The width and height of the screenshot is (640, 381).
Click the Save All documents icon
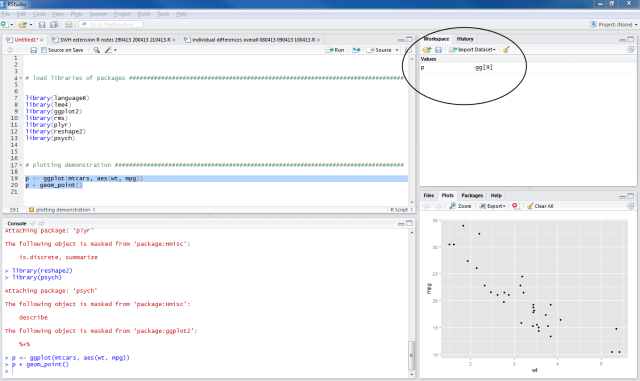[x=53, y=25]
